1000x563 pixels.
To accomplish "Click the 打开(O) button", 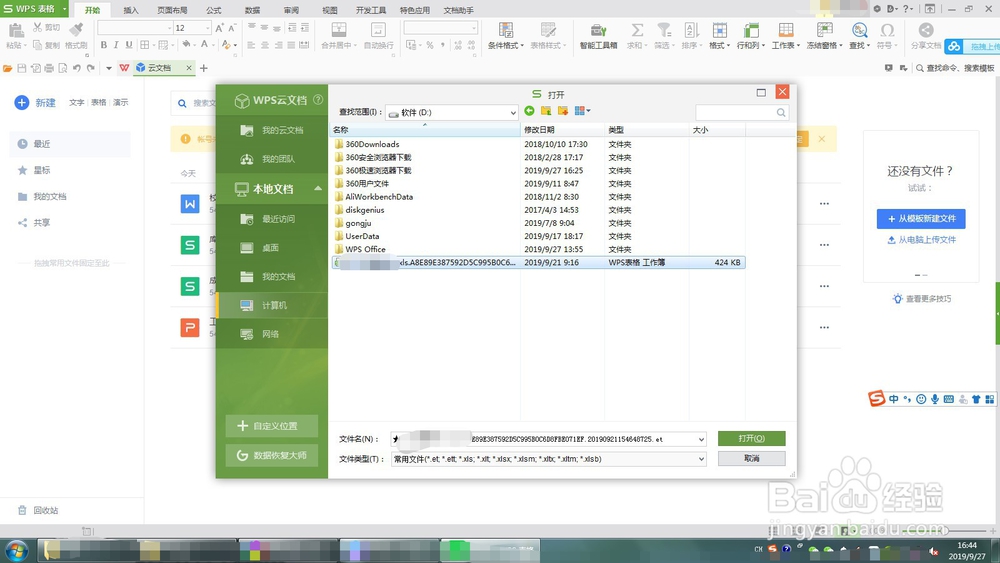I will click(751, 439).
